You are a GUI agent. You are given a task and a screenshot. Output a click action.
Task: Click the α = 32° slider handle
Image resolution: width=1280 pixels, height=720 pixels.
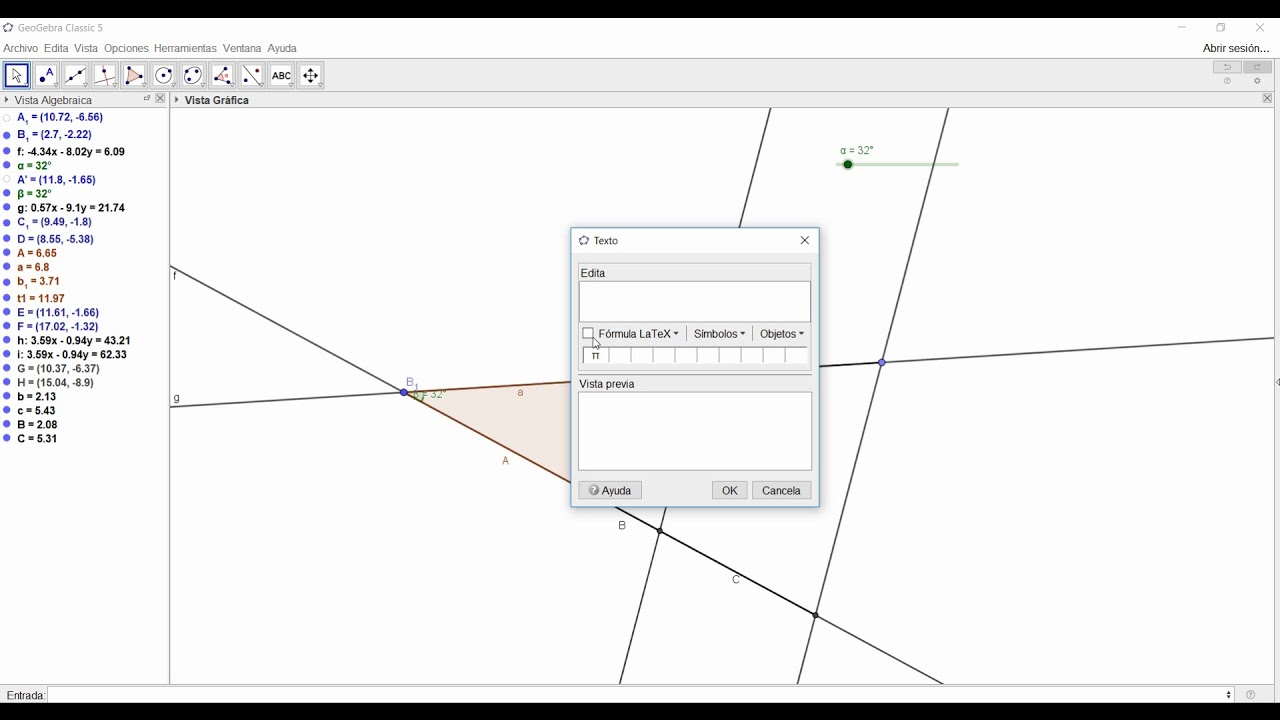click(848, 165)
